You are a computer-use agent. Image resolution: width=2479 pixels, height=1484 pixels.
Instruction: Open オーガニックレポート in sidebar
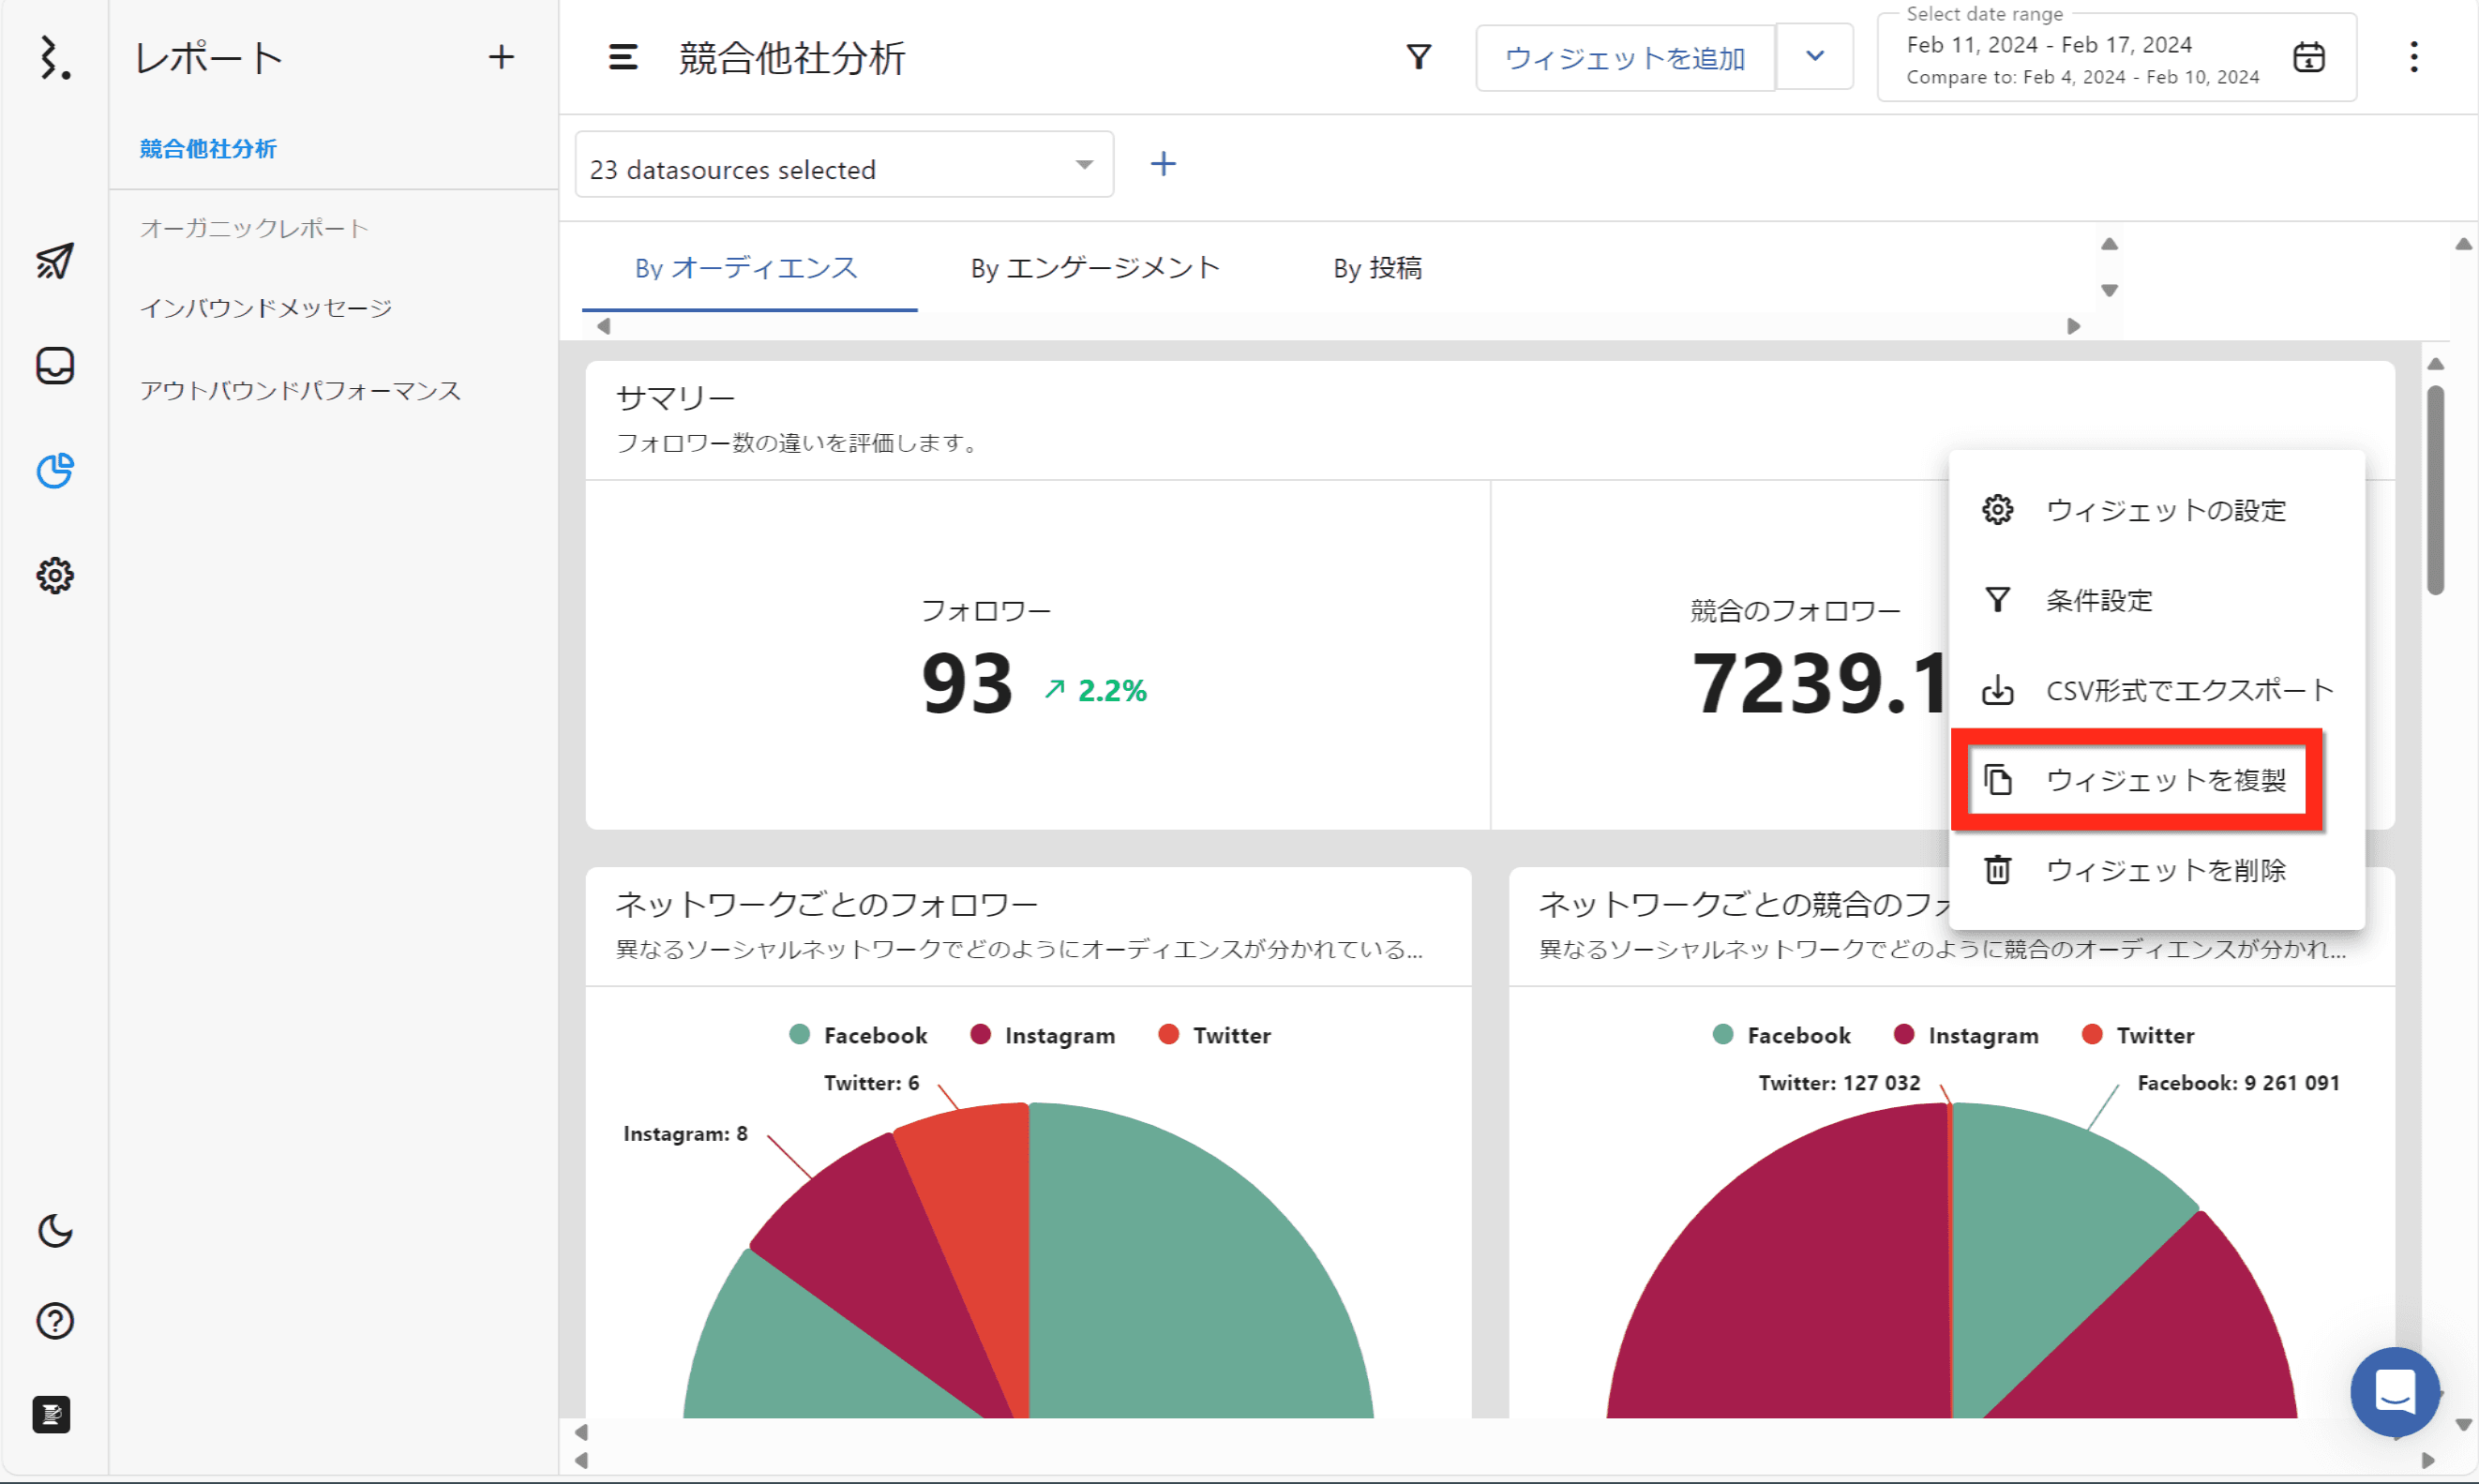pos(255,228)
